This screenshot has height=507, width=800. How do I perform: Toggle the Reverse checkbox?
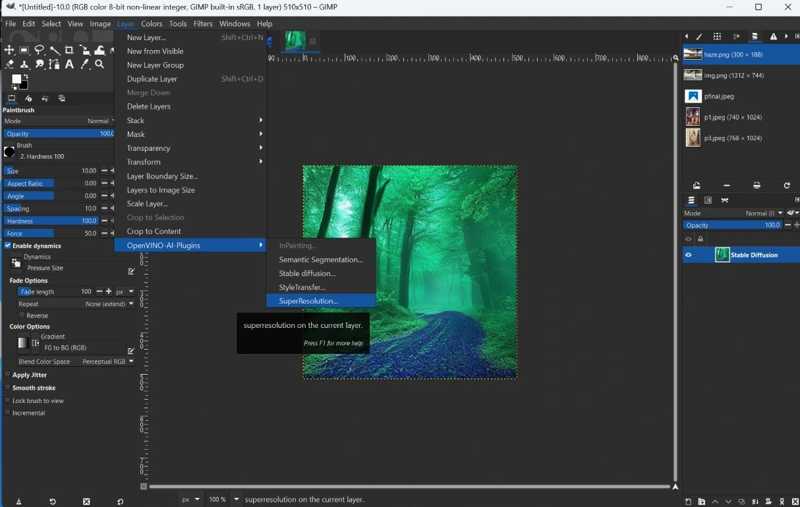pos(21,316)
